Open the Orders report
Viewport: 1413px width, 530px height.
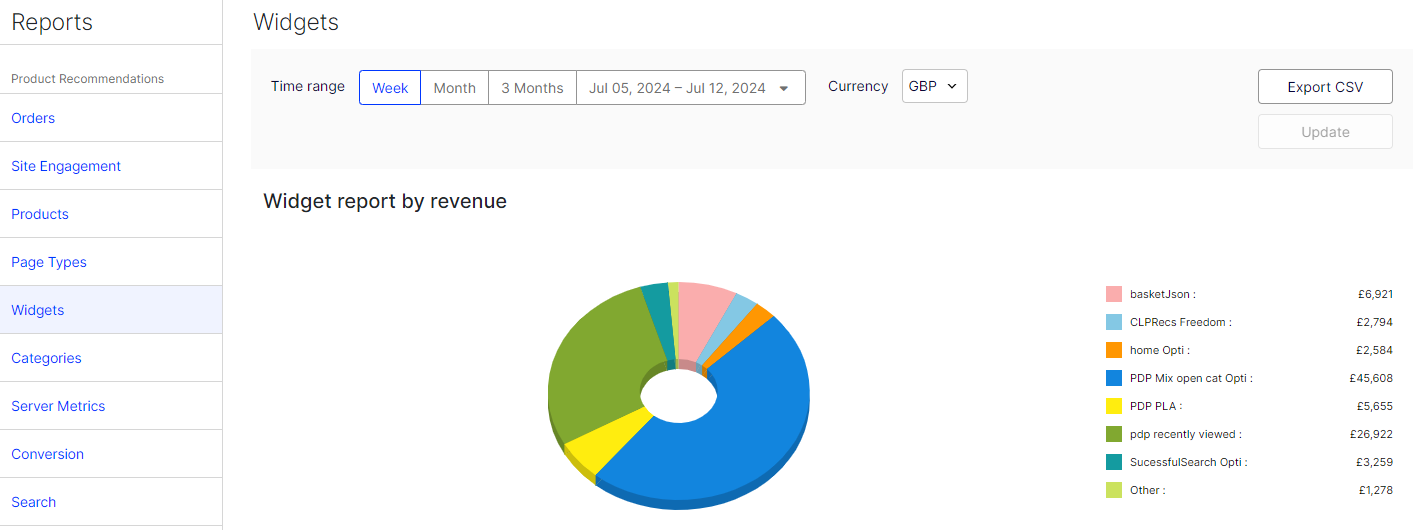[33, 118]
